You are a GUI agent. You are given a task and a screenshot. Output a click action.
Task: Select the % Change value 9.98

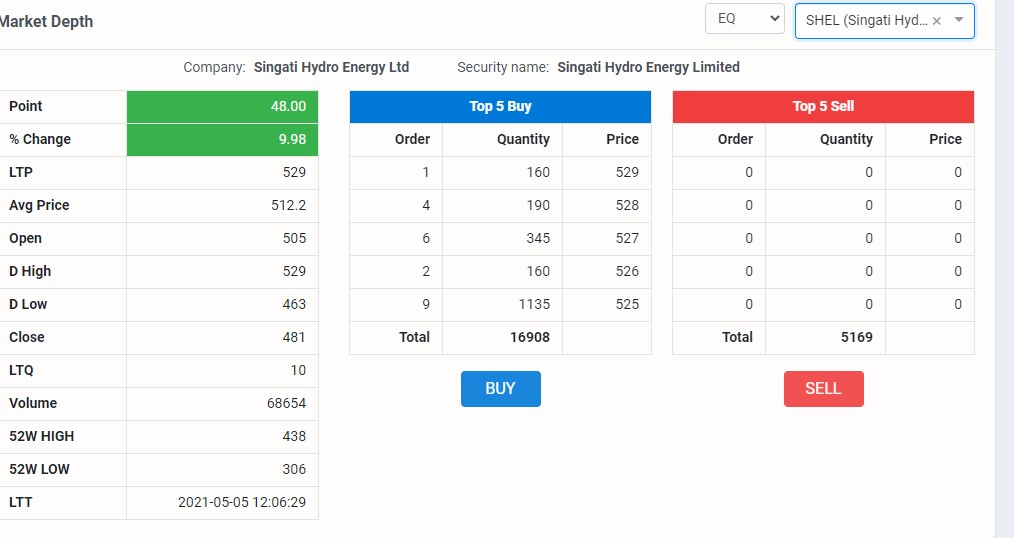pyautogui.click(x=292, y=139)
